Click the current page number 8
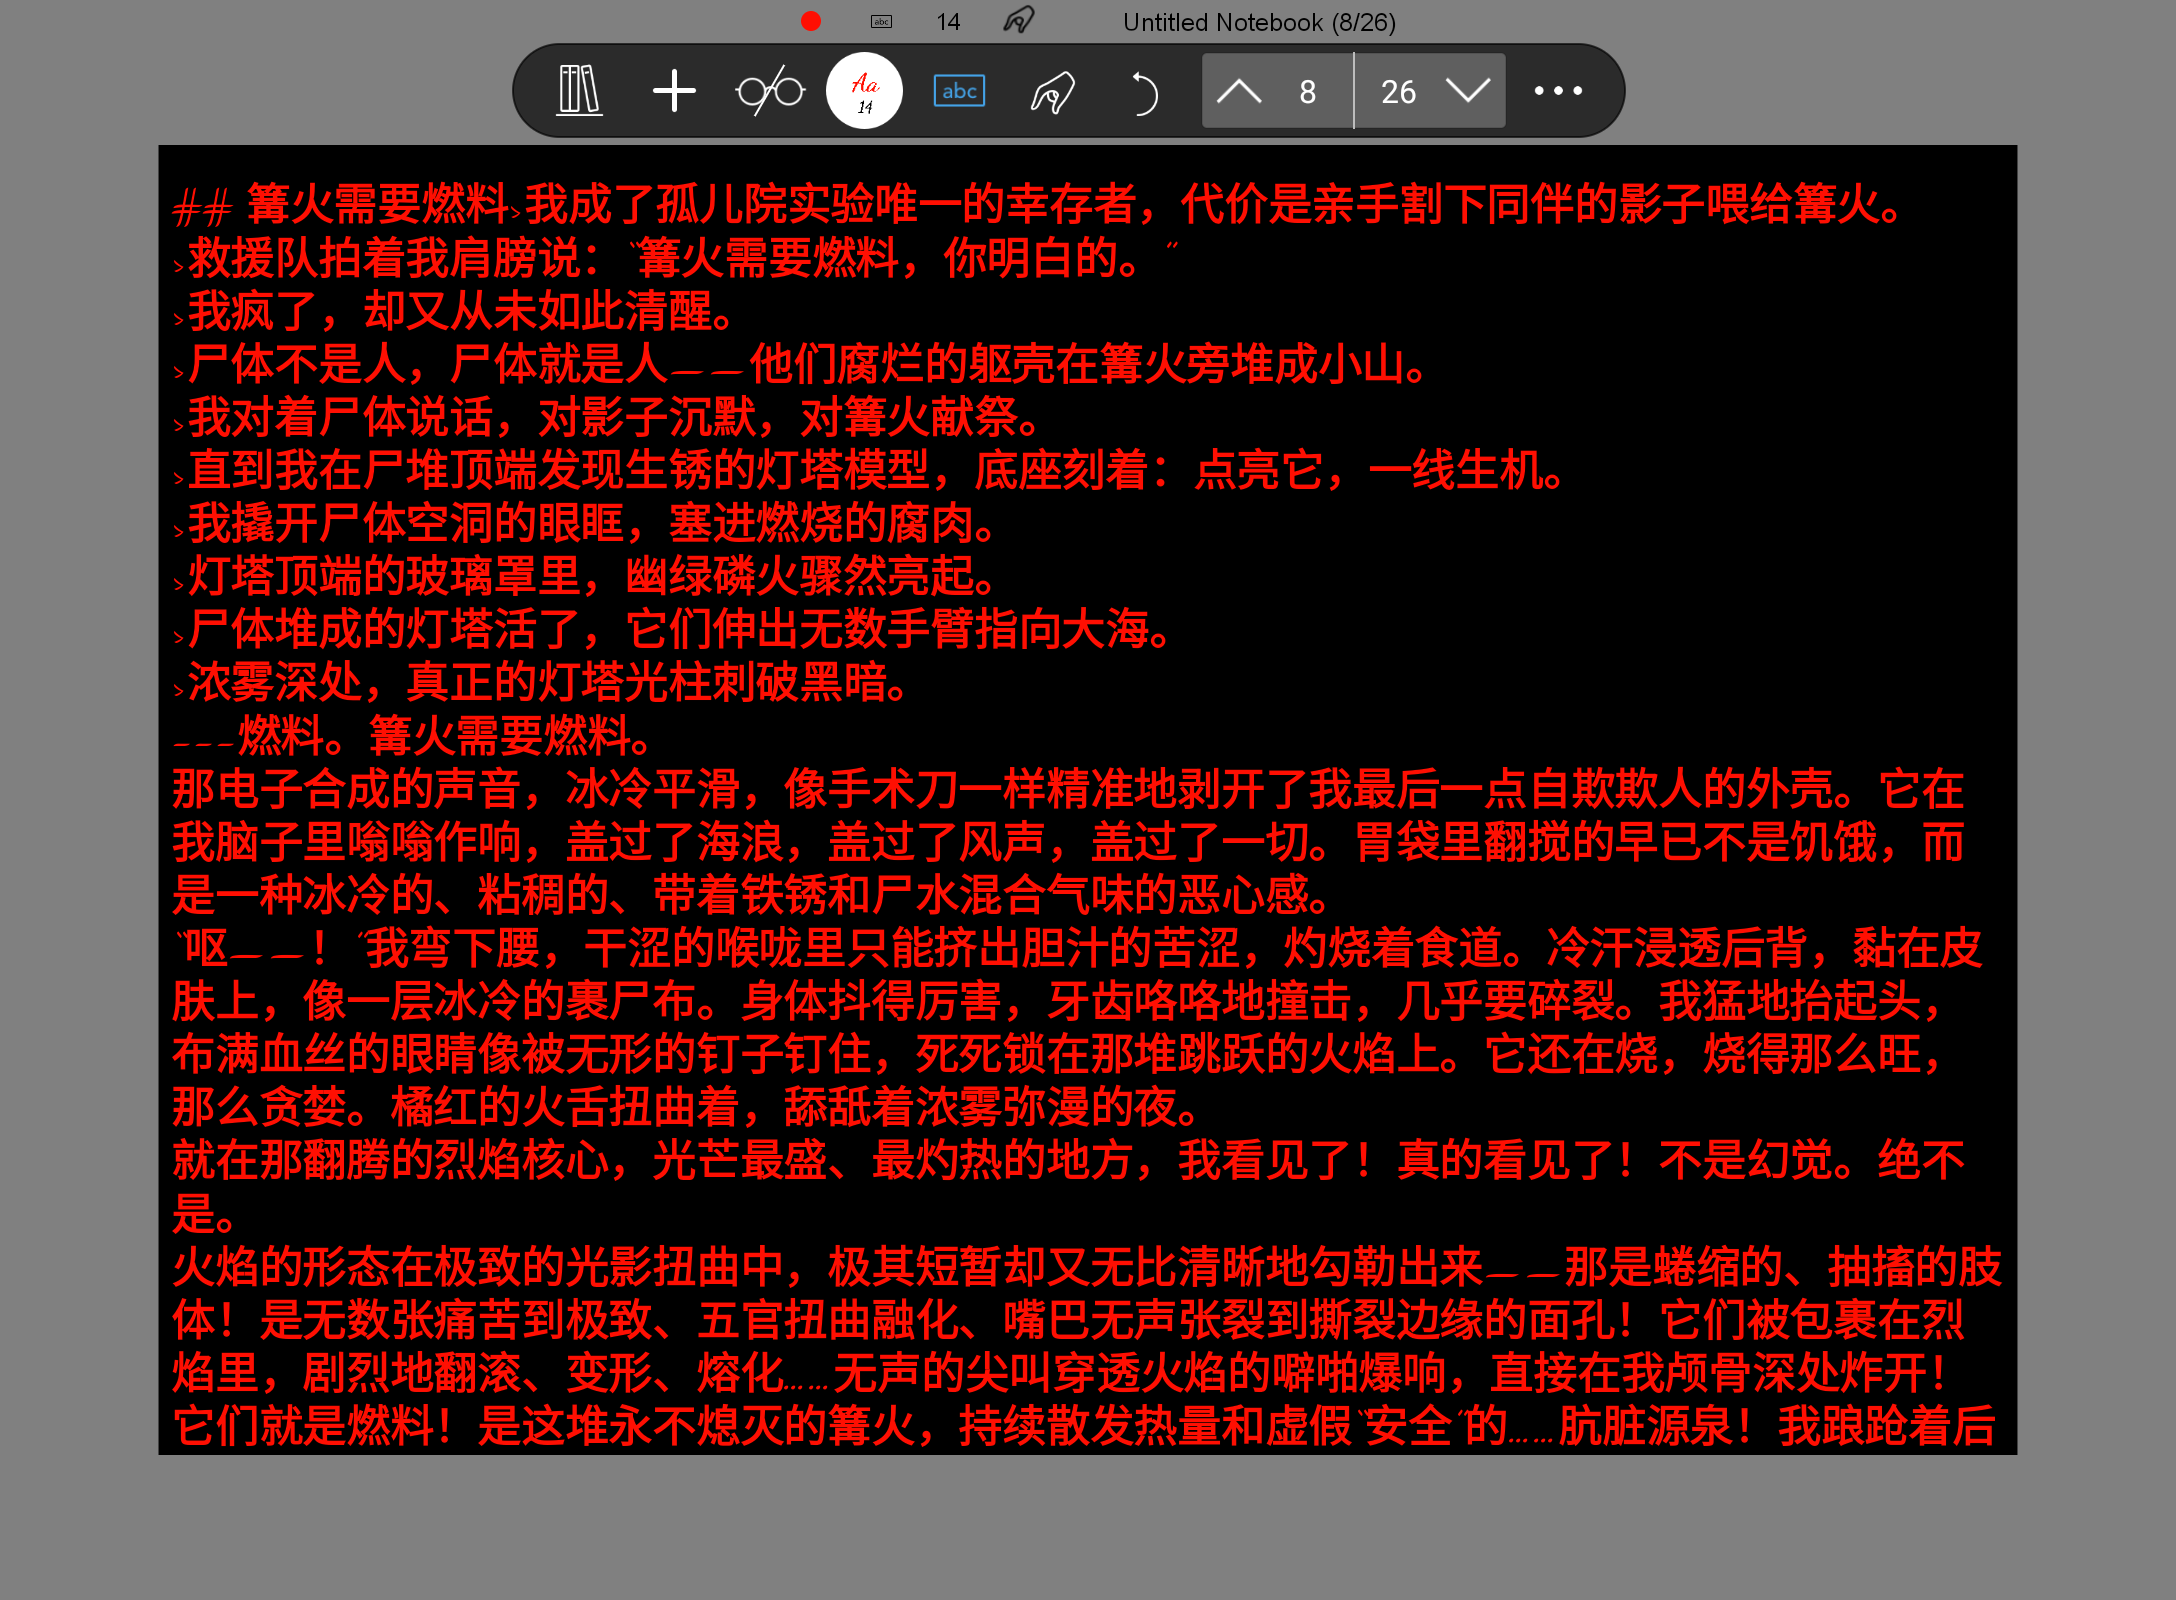This screenshot has width=2176, height=1600. point(1307,92)
